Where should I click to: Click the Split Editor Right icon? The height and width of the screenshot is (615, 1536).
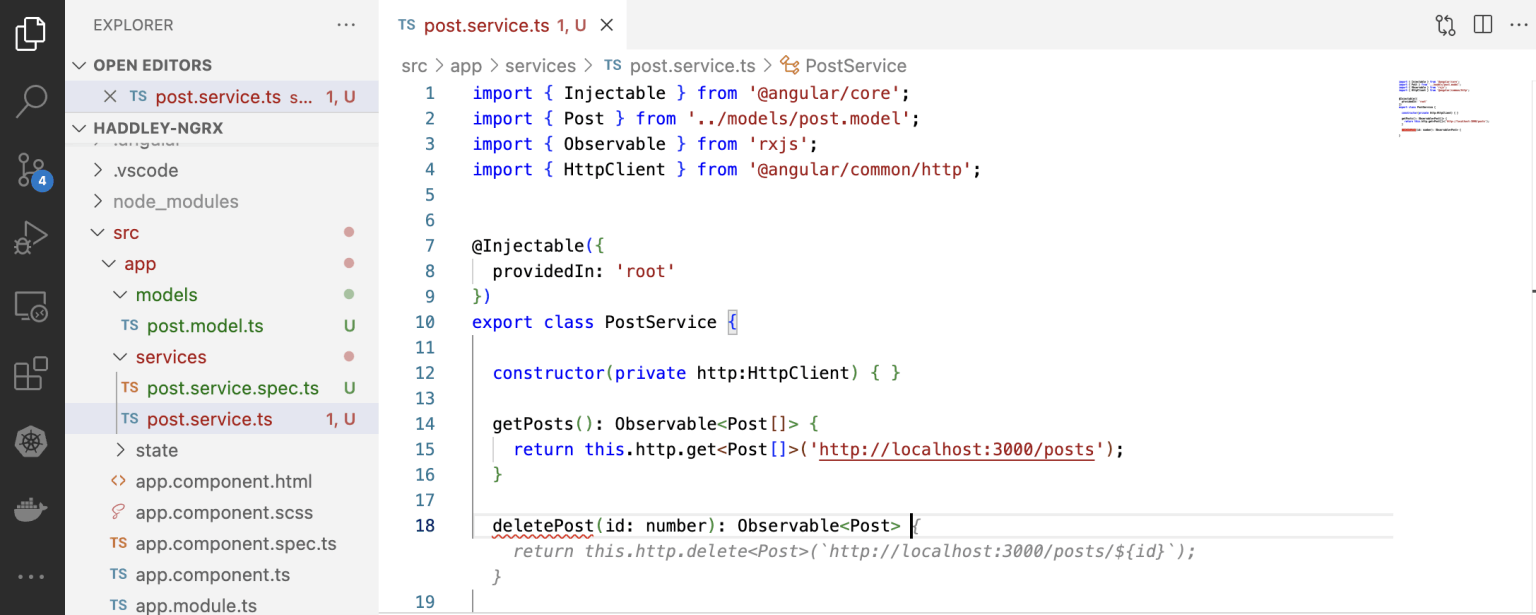pos(1483,25)
